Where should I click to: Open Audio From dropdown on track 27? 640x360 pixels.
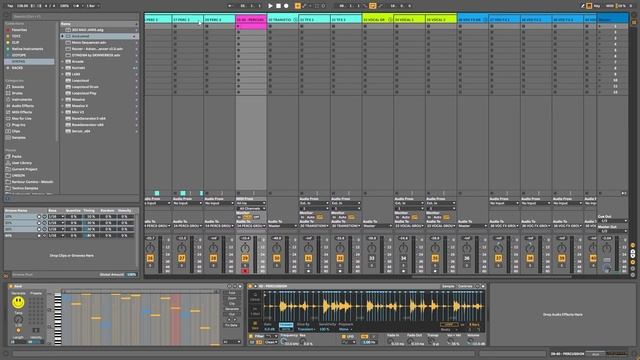[187, 203]
